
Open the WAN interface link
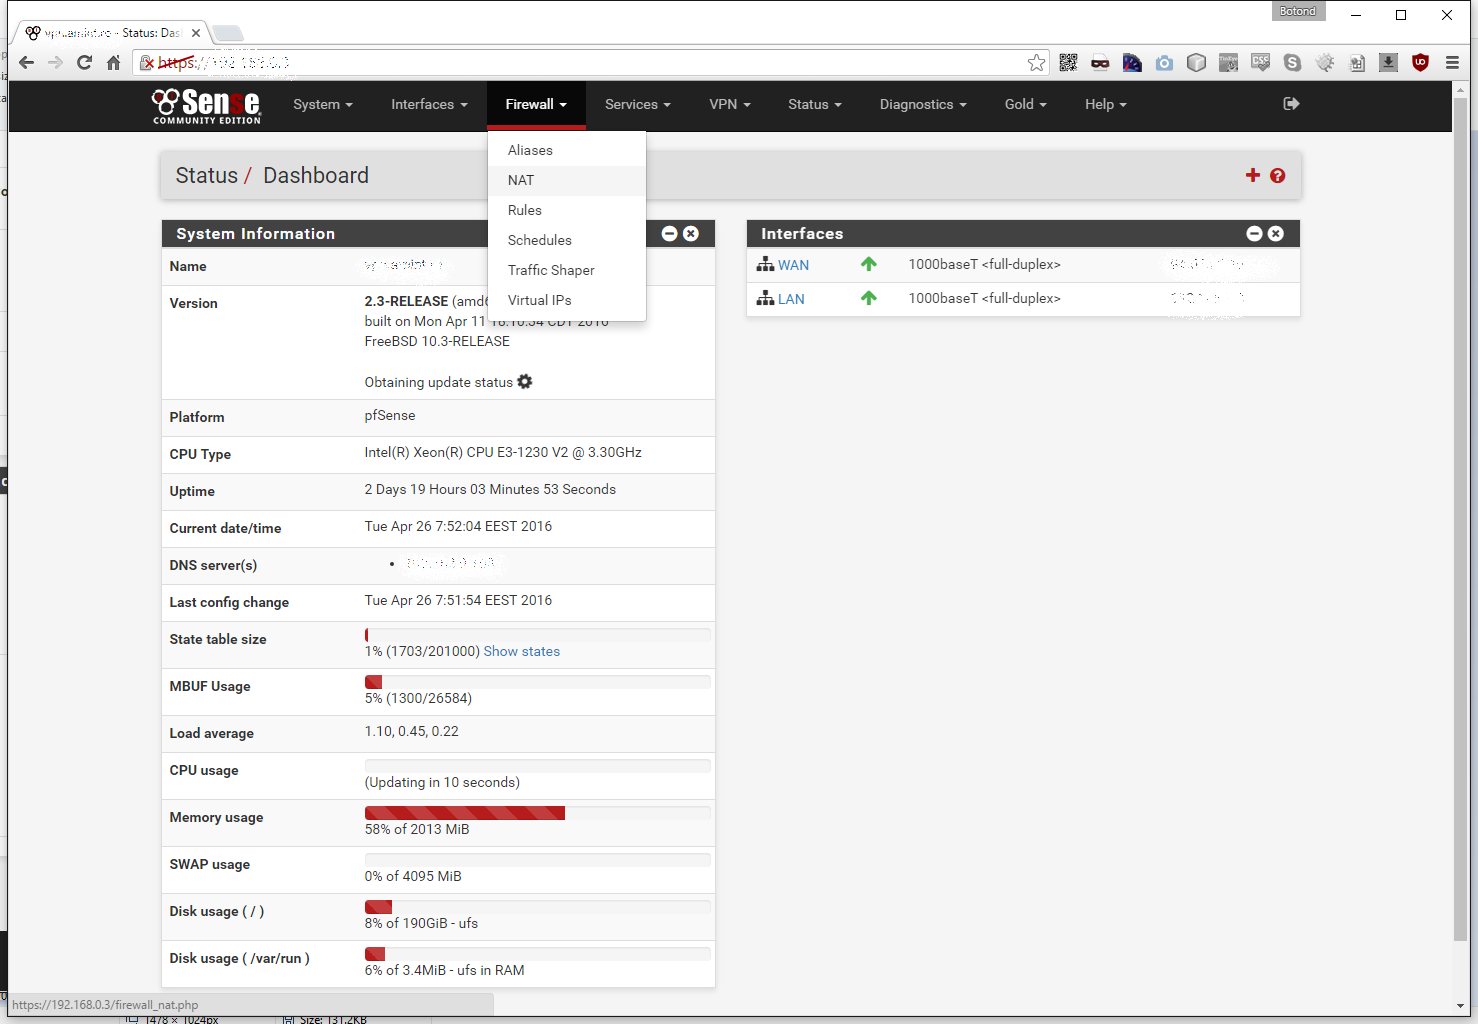793,266
